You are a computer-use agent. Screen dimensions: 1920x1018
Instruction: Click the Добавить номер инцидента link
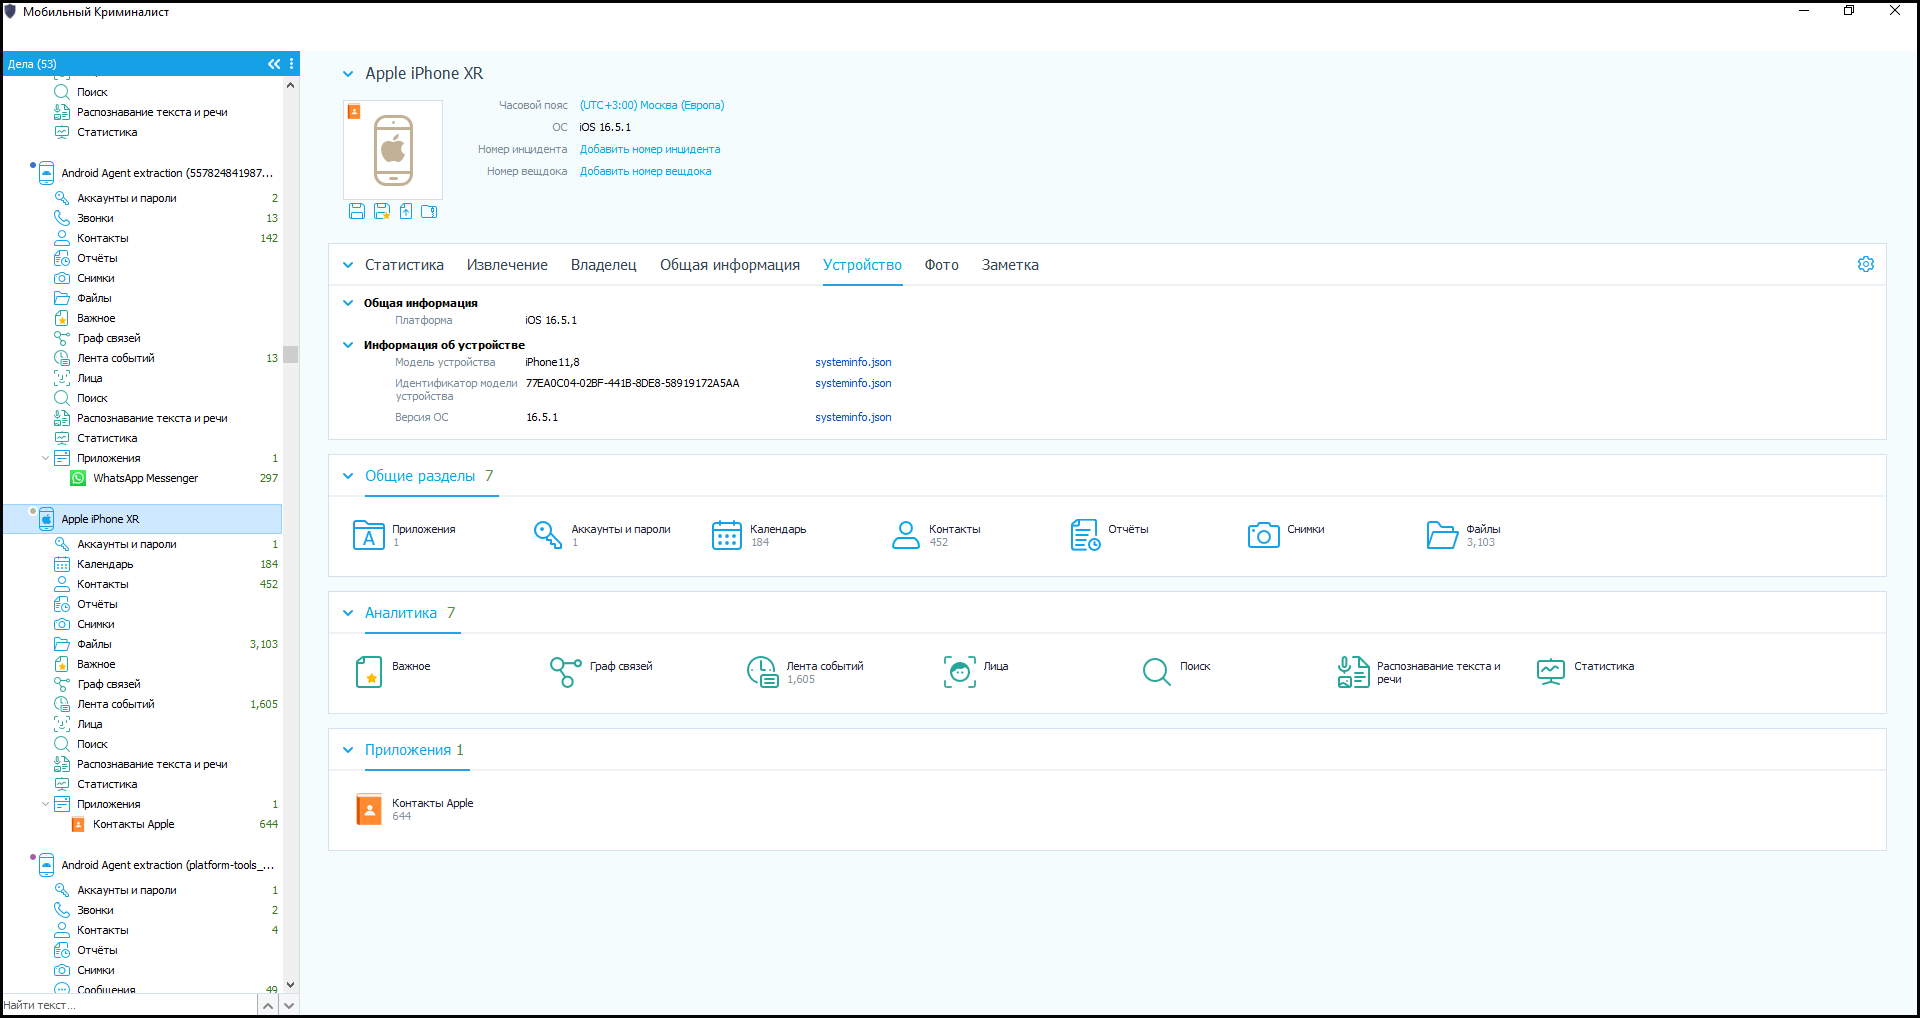coord(650,149)
